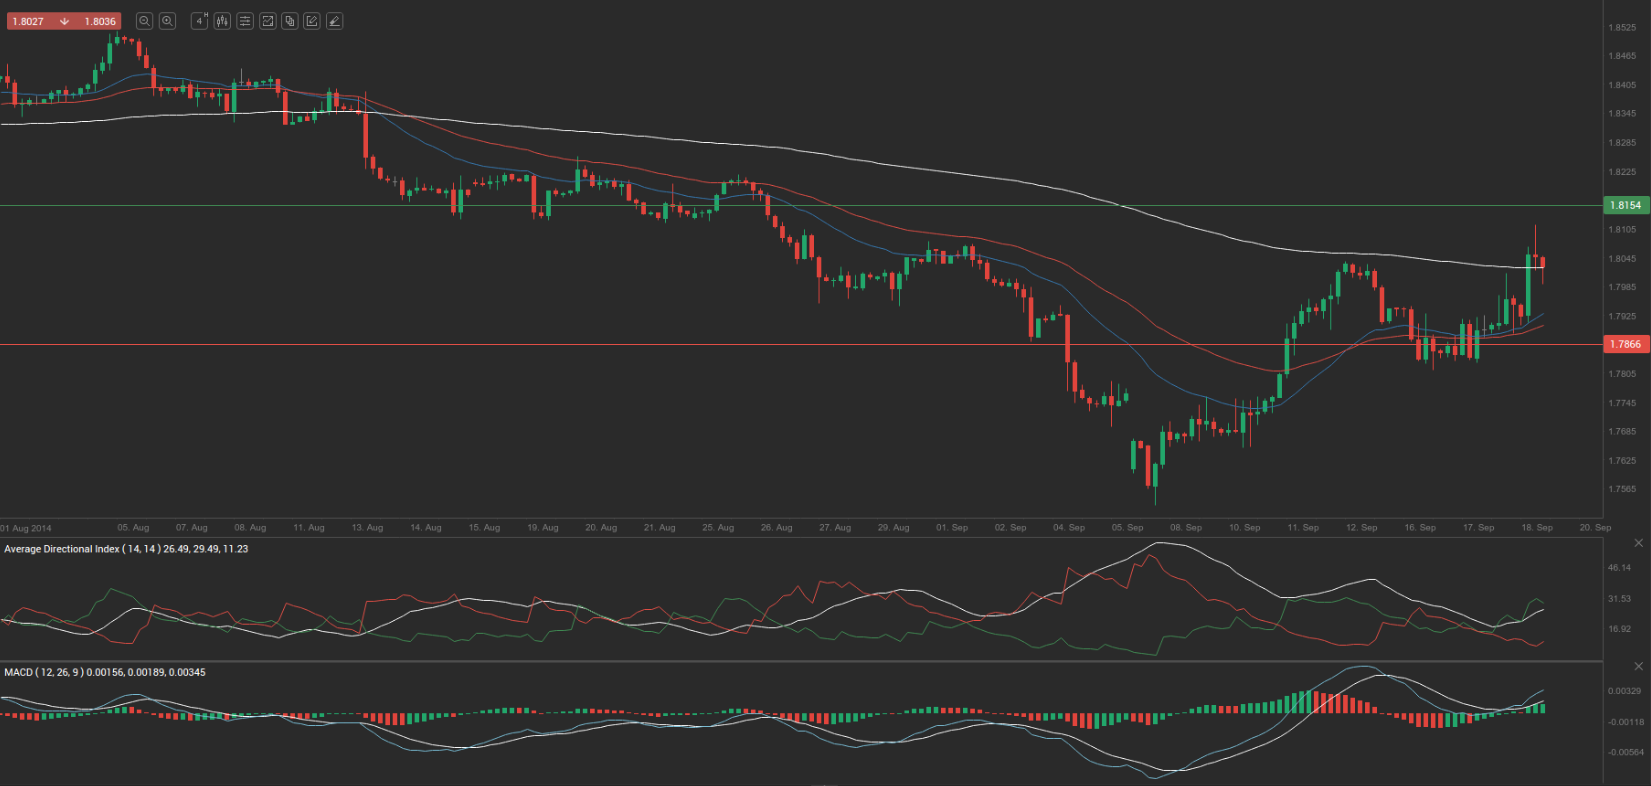Click the down arrow in the quote box
The width and height of the screenshot is (1651, 786).
point(64,21)
